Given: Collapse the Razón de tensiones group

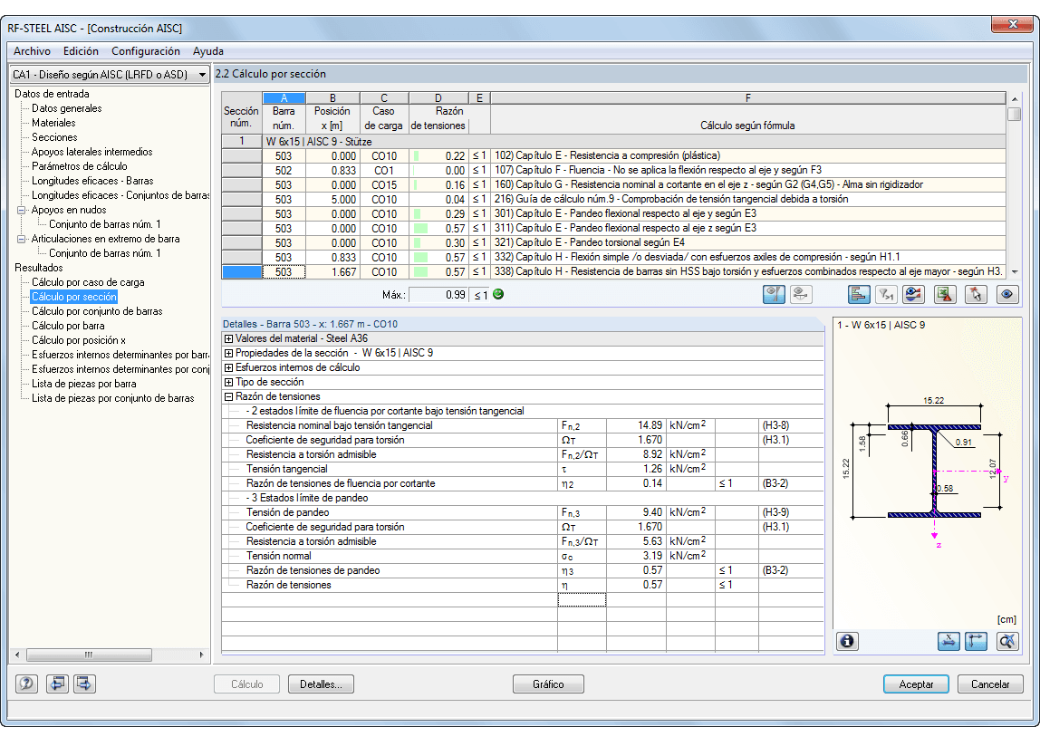Looking at the screenshot, I should 229,397.
